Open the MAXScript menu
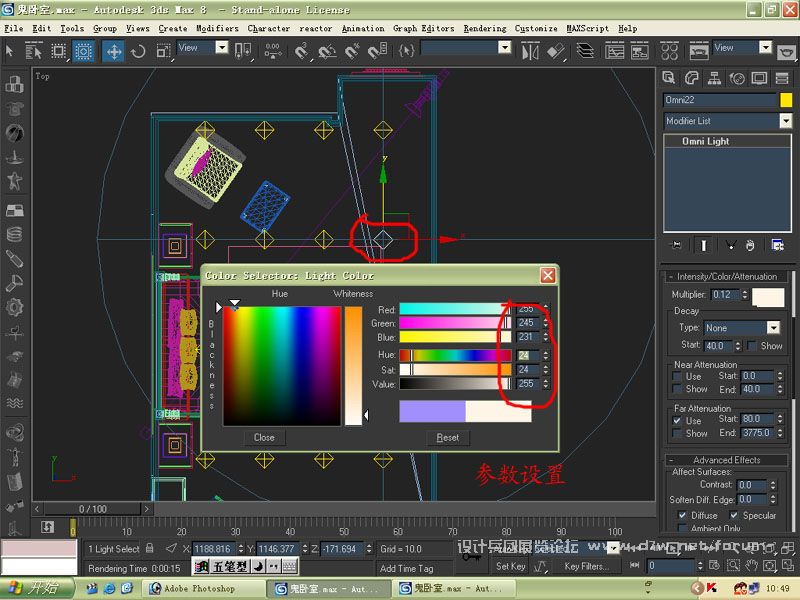The height and width of the screenshot is (600, 800). [587, 29]
